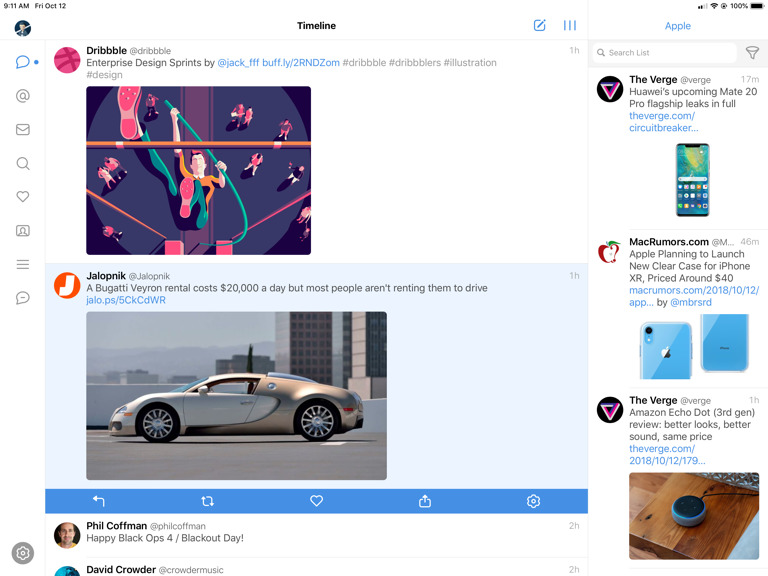Image resolution: width=768 pixels, height=576 pixels.
Task: Like the Jalopnik tweet
Action: pos(316,501)
